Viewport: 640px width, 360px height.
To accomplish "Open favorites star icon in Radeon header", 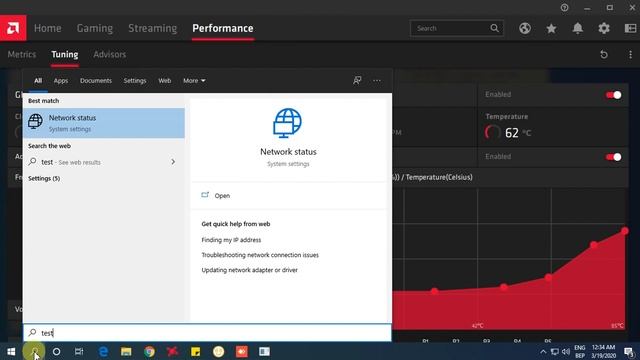I will tap(551, 28).
